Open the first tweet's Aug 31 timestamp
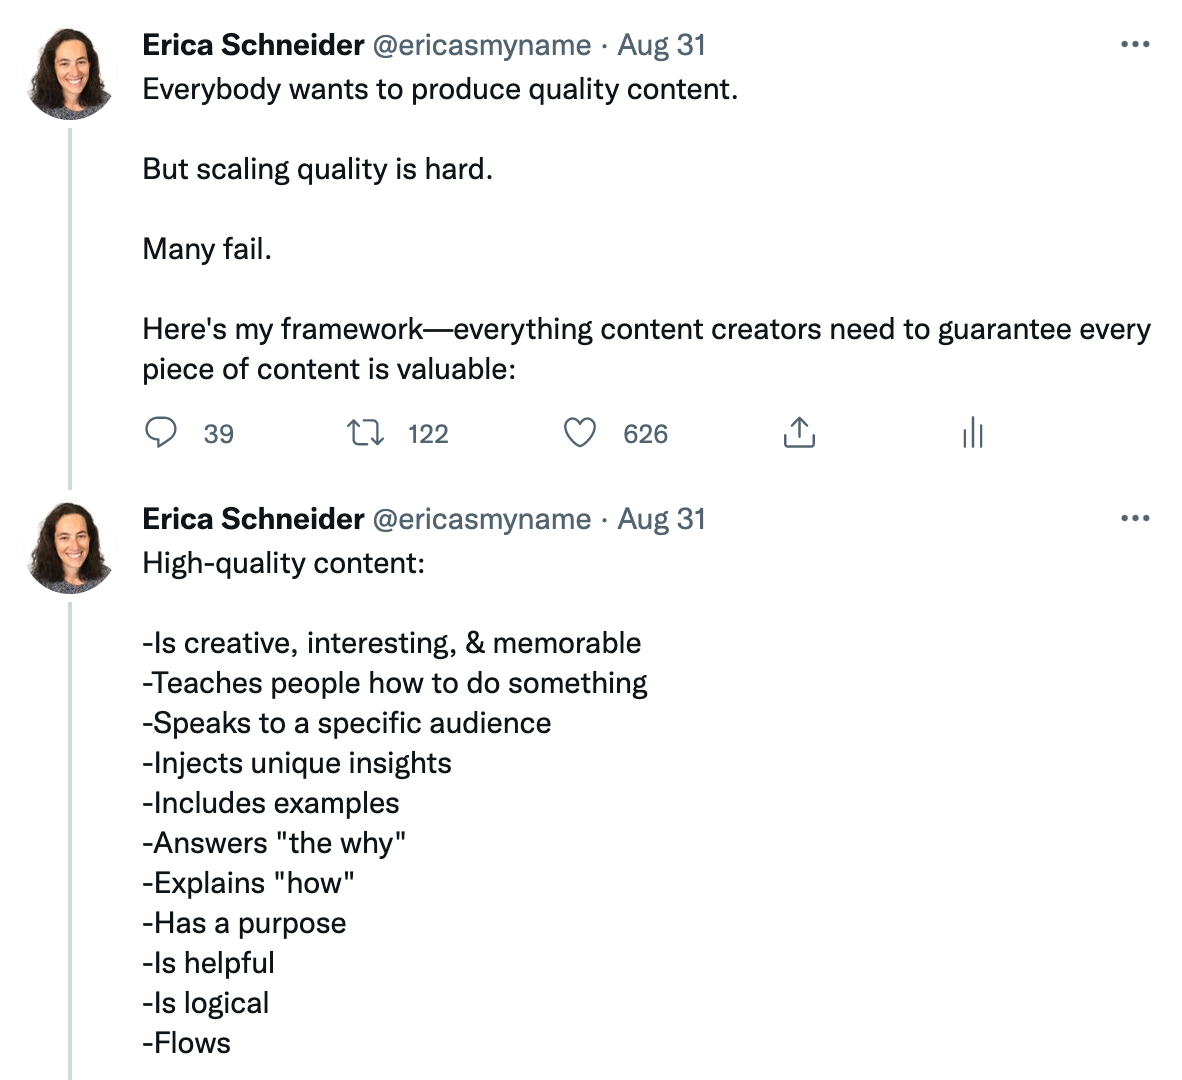Viewport: 1182px width, 1080px height. point(661,45)
